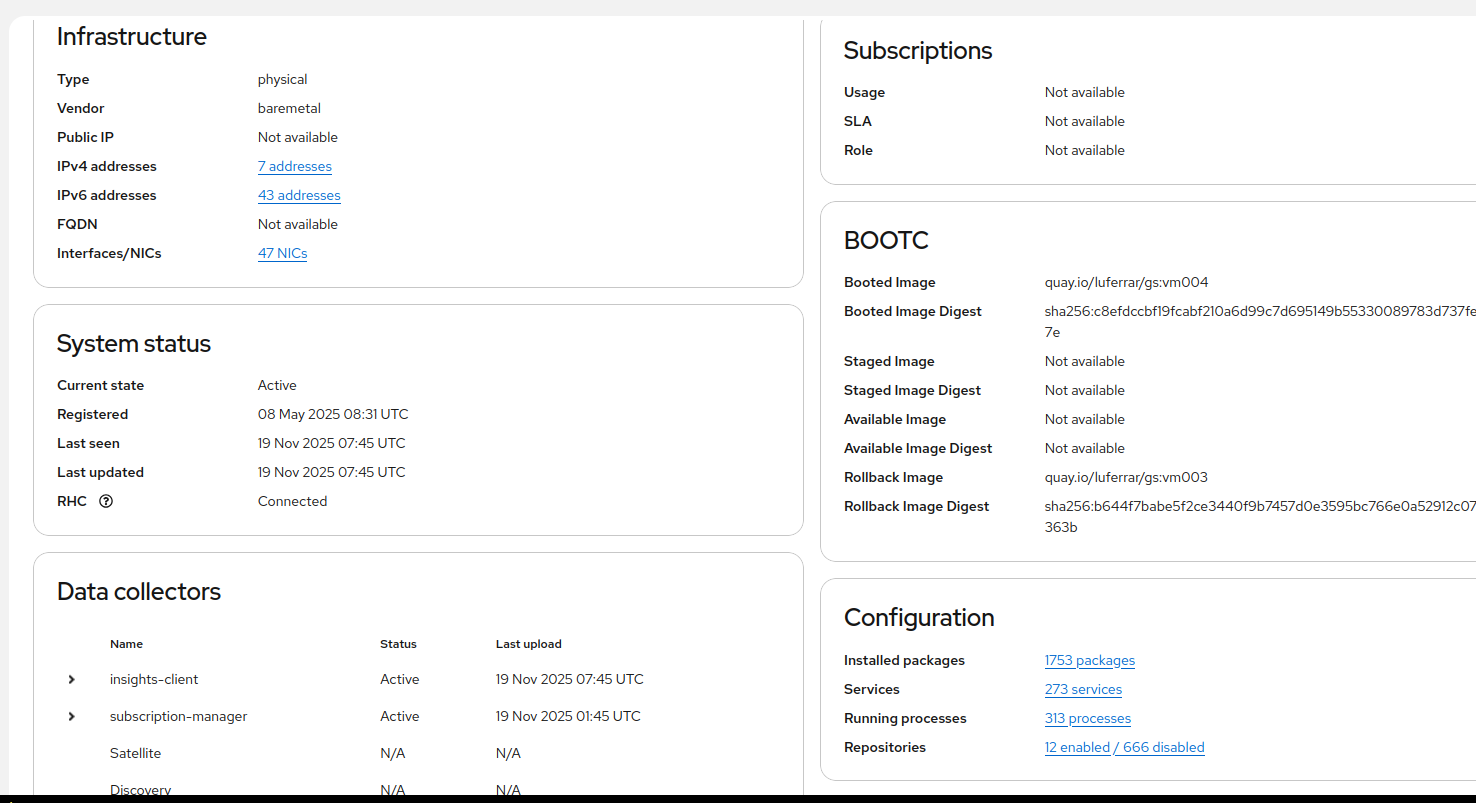
Task: Click the BOOTC card heading
Action: [x=886, y=240]
